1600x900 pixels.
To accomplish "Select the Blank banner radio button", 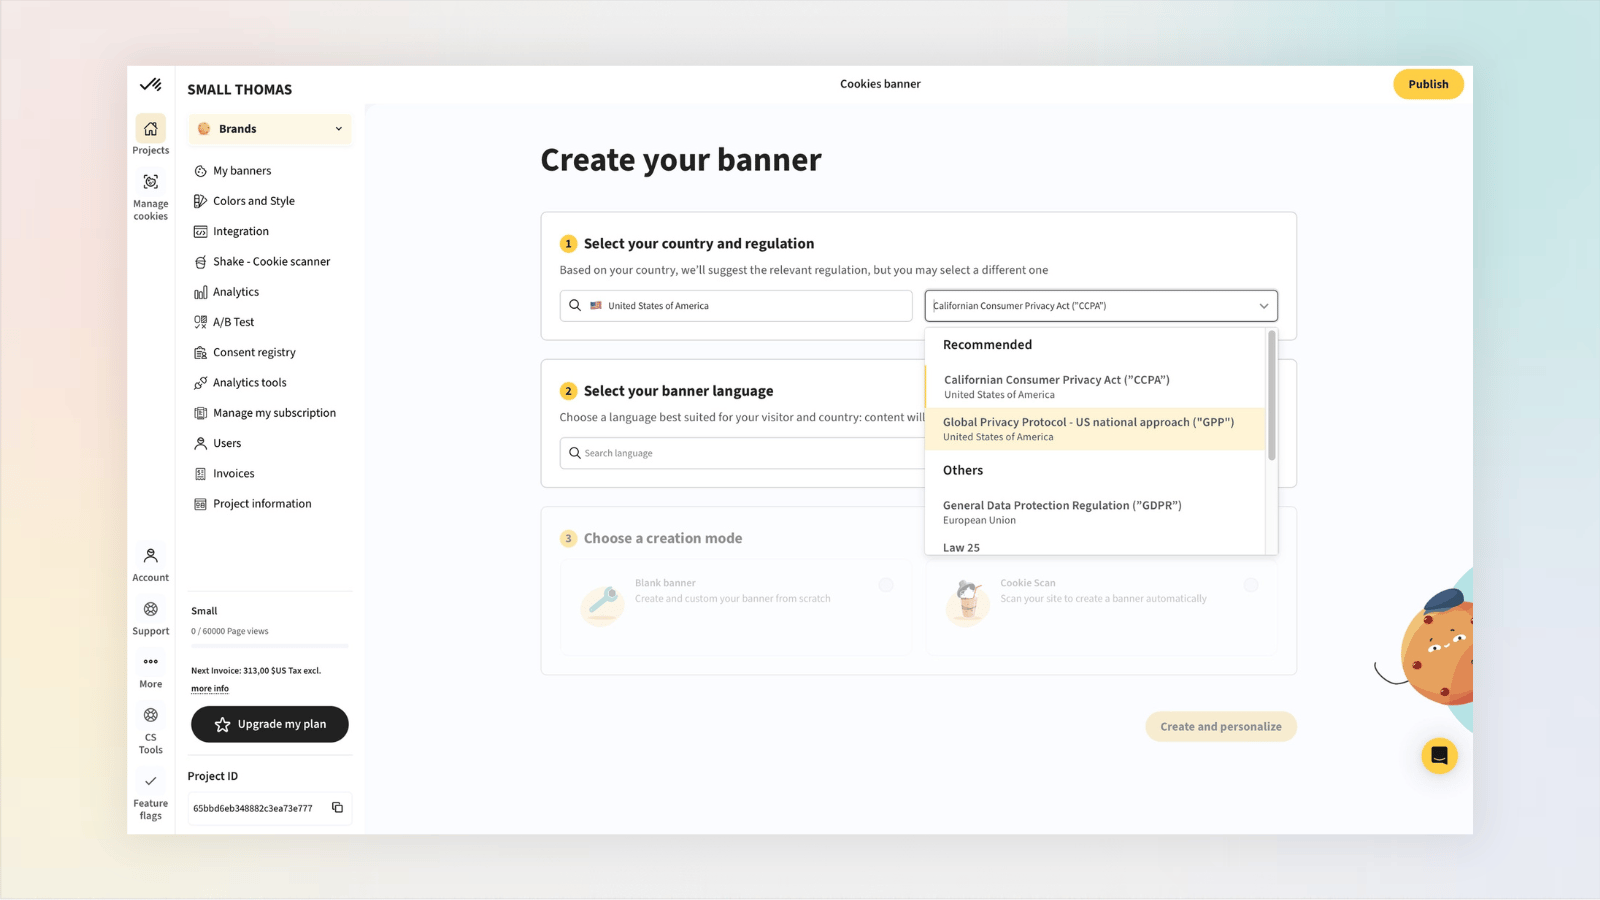I will pos(886,585).
